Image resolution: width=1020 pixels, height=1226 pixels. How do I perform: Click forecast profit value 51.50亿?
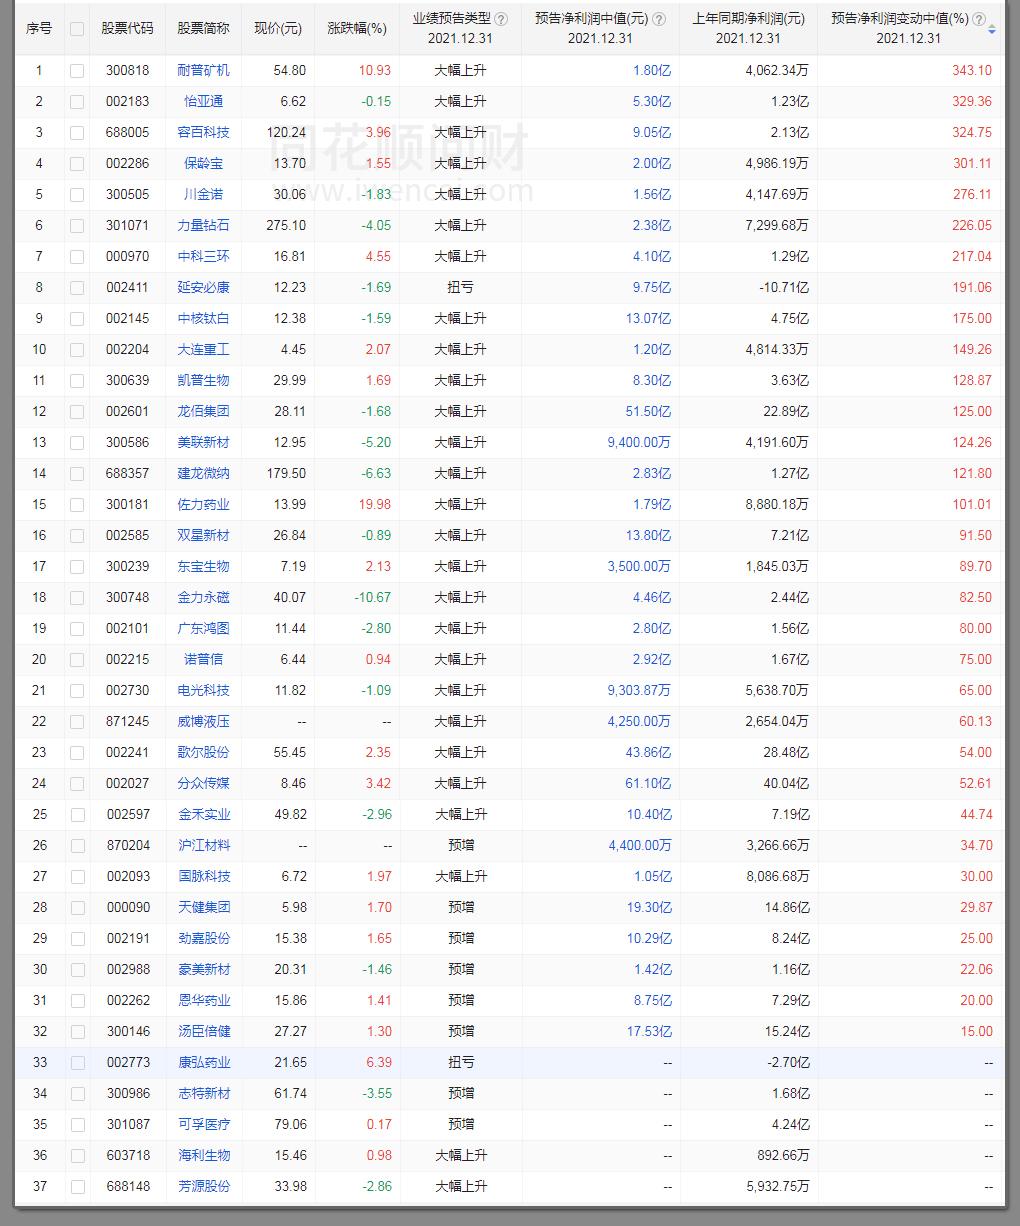(648, 411)
